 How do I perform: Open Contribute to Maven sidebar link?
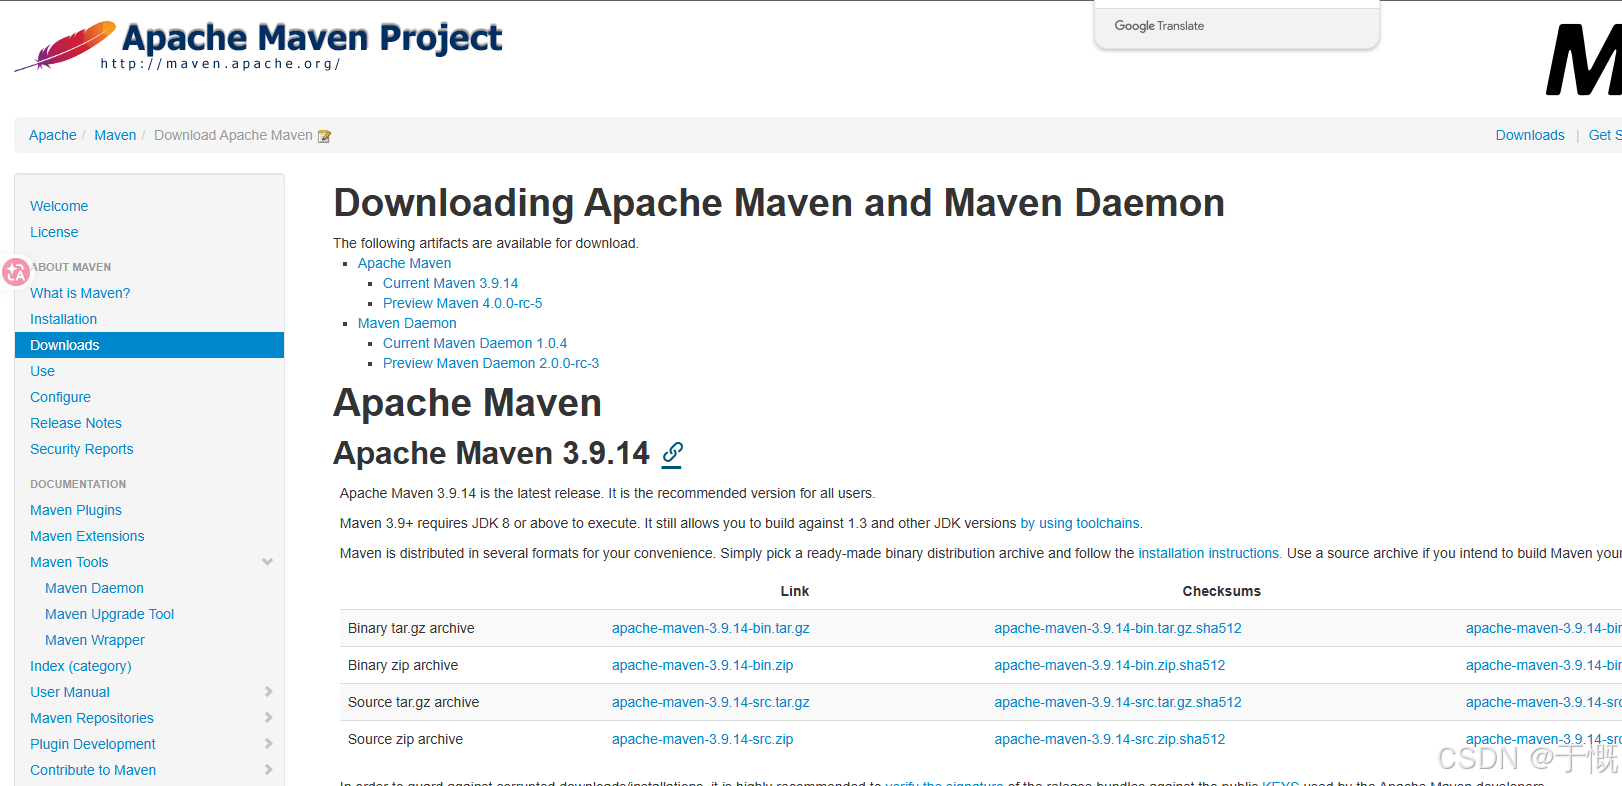(93, 770)
